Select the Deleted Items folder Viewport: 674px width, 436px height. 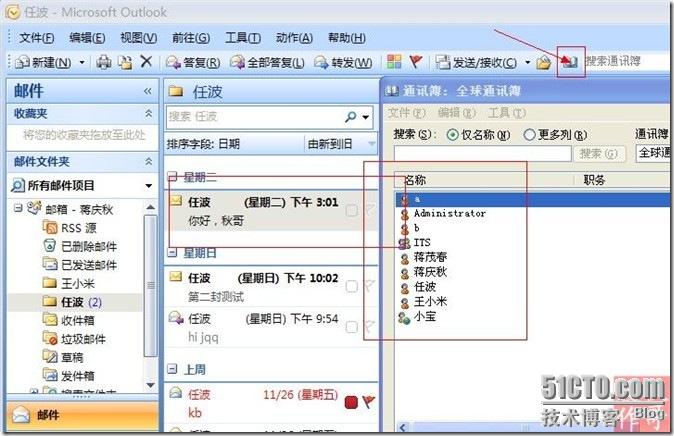(80, 246)
